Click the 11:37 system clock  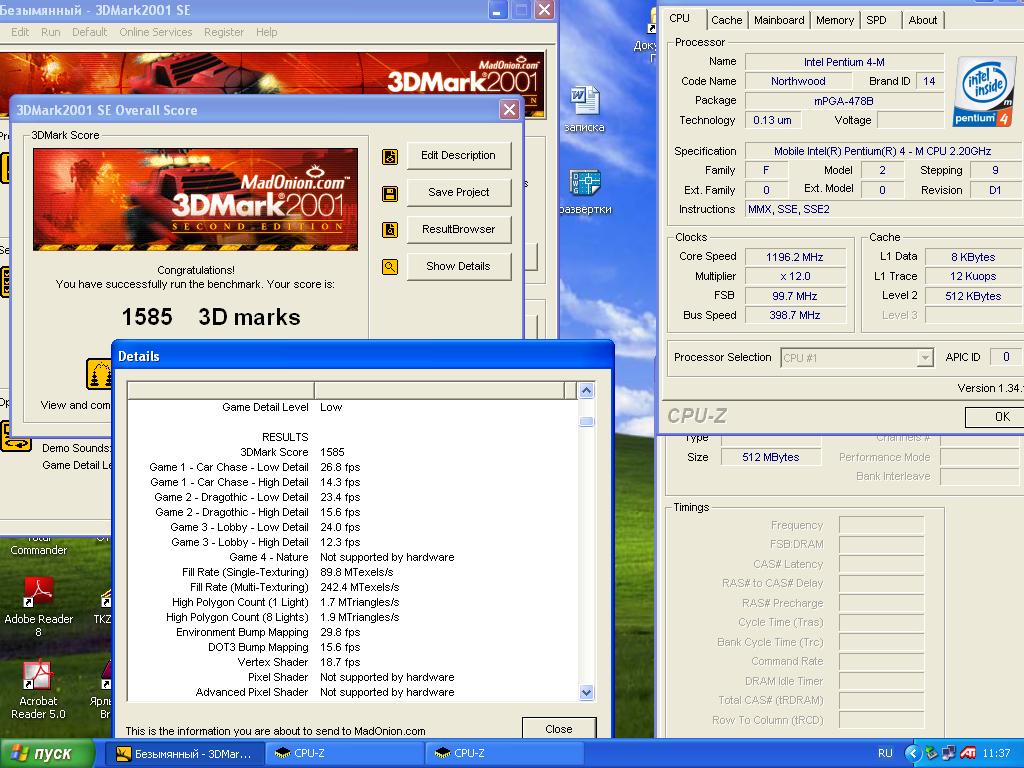(996, 753)
